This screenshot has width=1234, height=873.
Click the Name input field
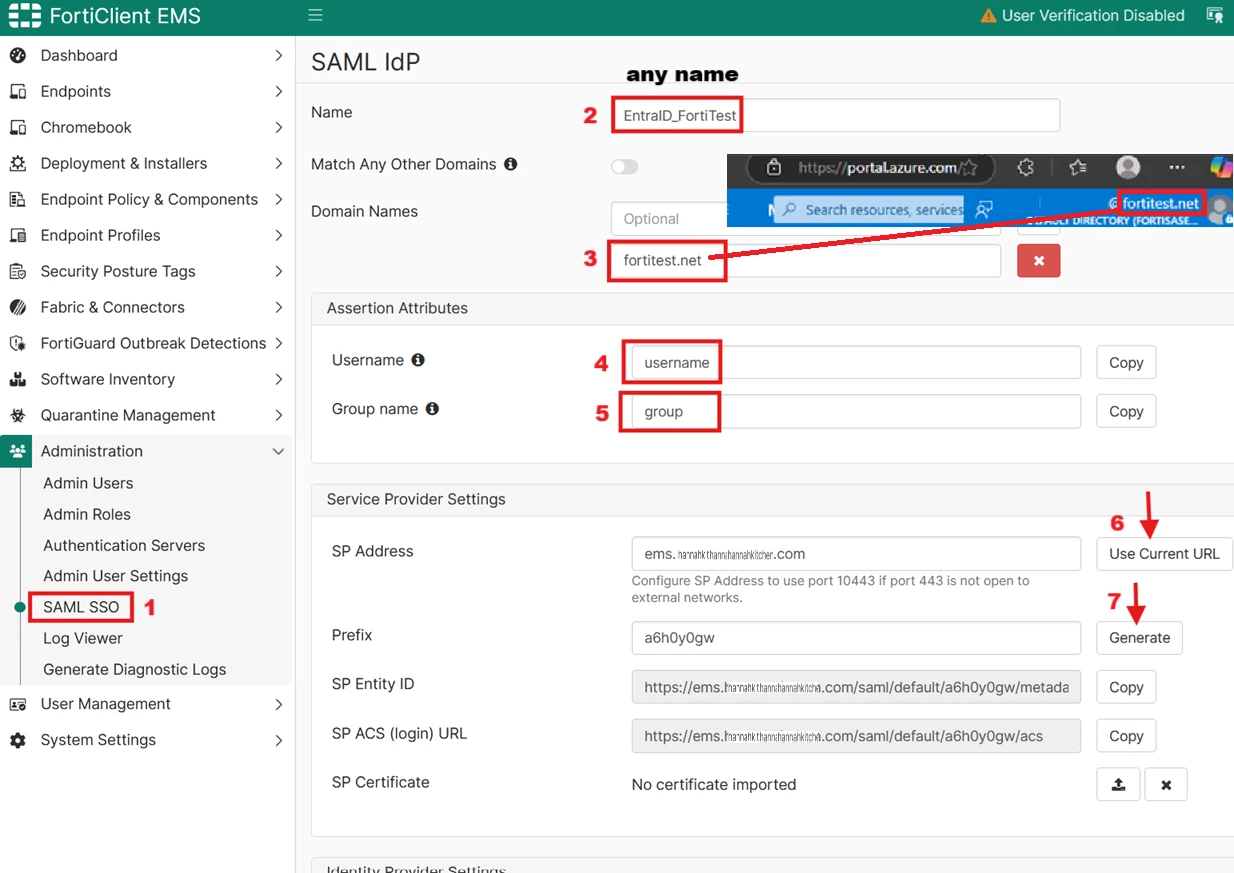tap(835, 115)
